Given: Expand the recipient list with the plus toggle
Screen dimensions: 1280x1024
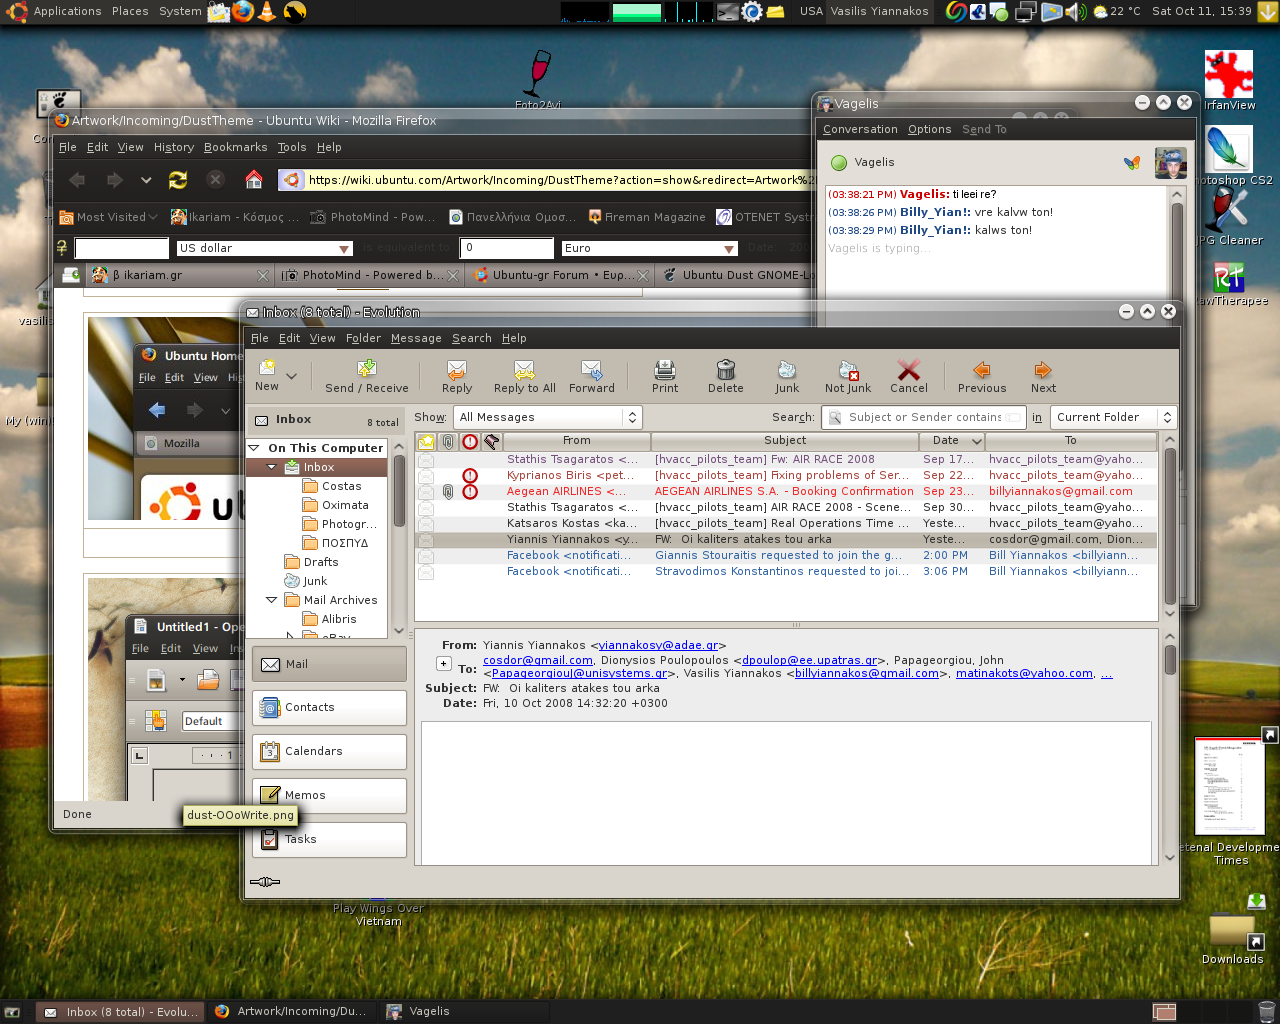Looking at the screenshot, I should pos(444,663).
